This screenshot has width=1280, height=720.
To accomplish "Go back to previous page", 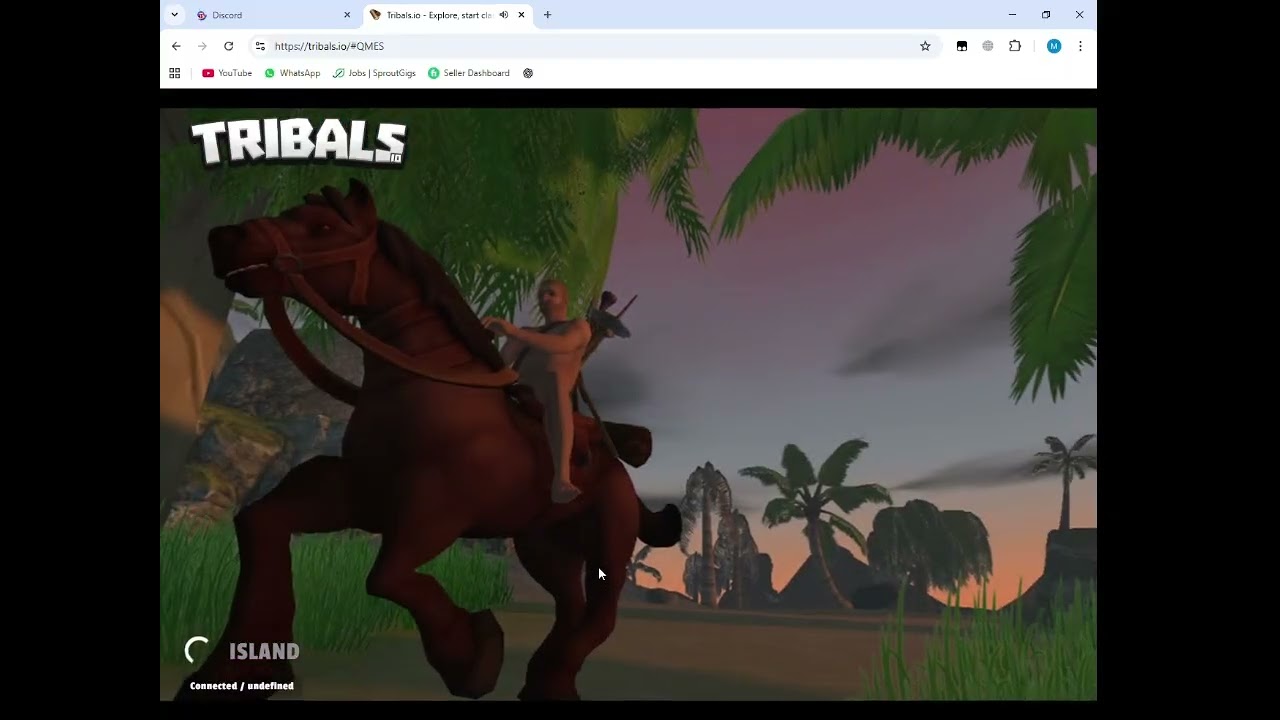I will pos(176,46).
